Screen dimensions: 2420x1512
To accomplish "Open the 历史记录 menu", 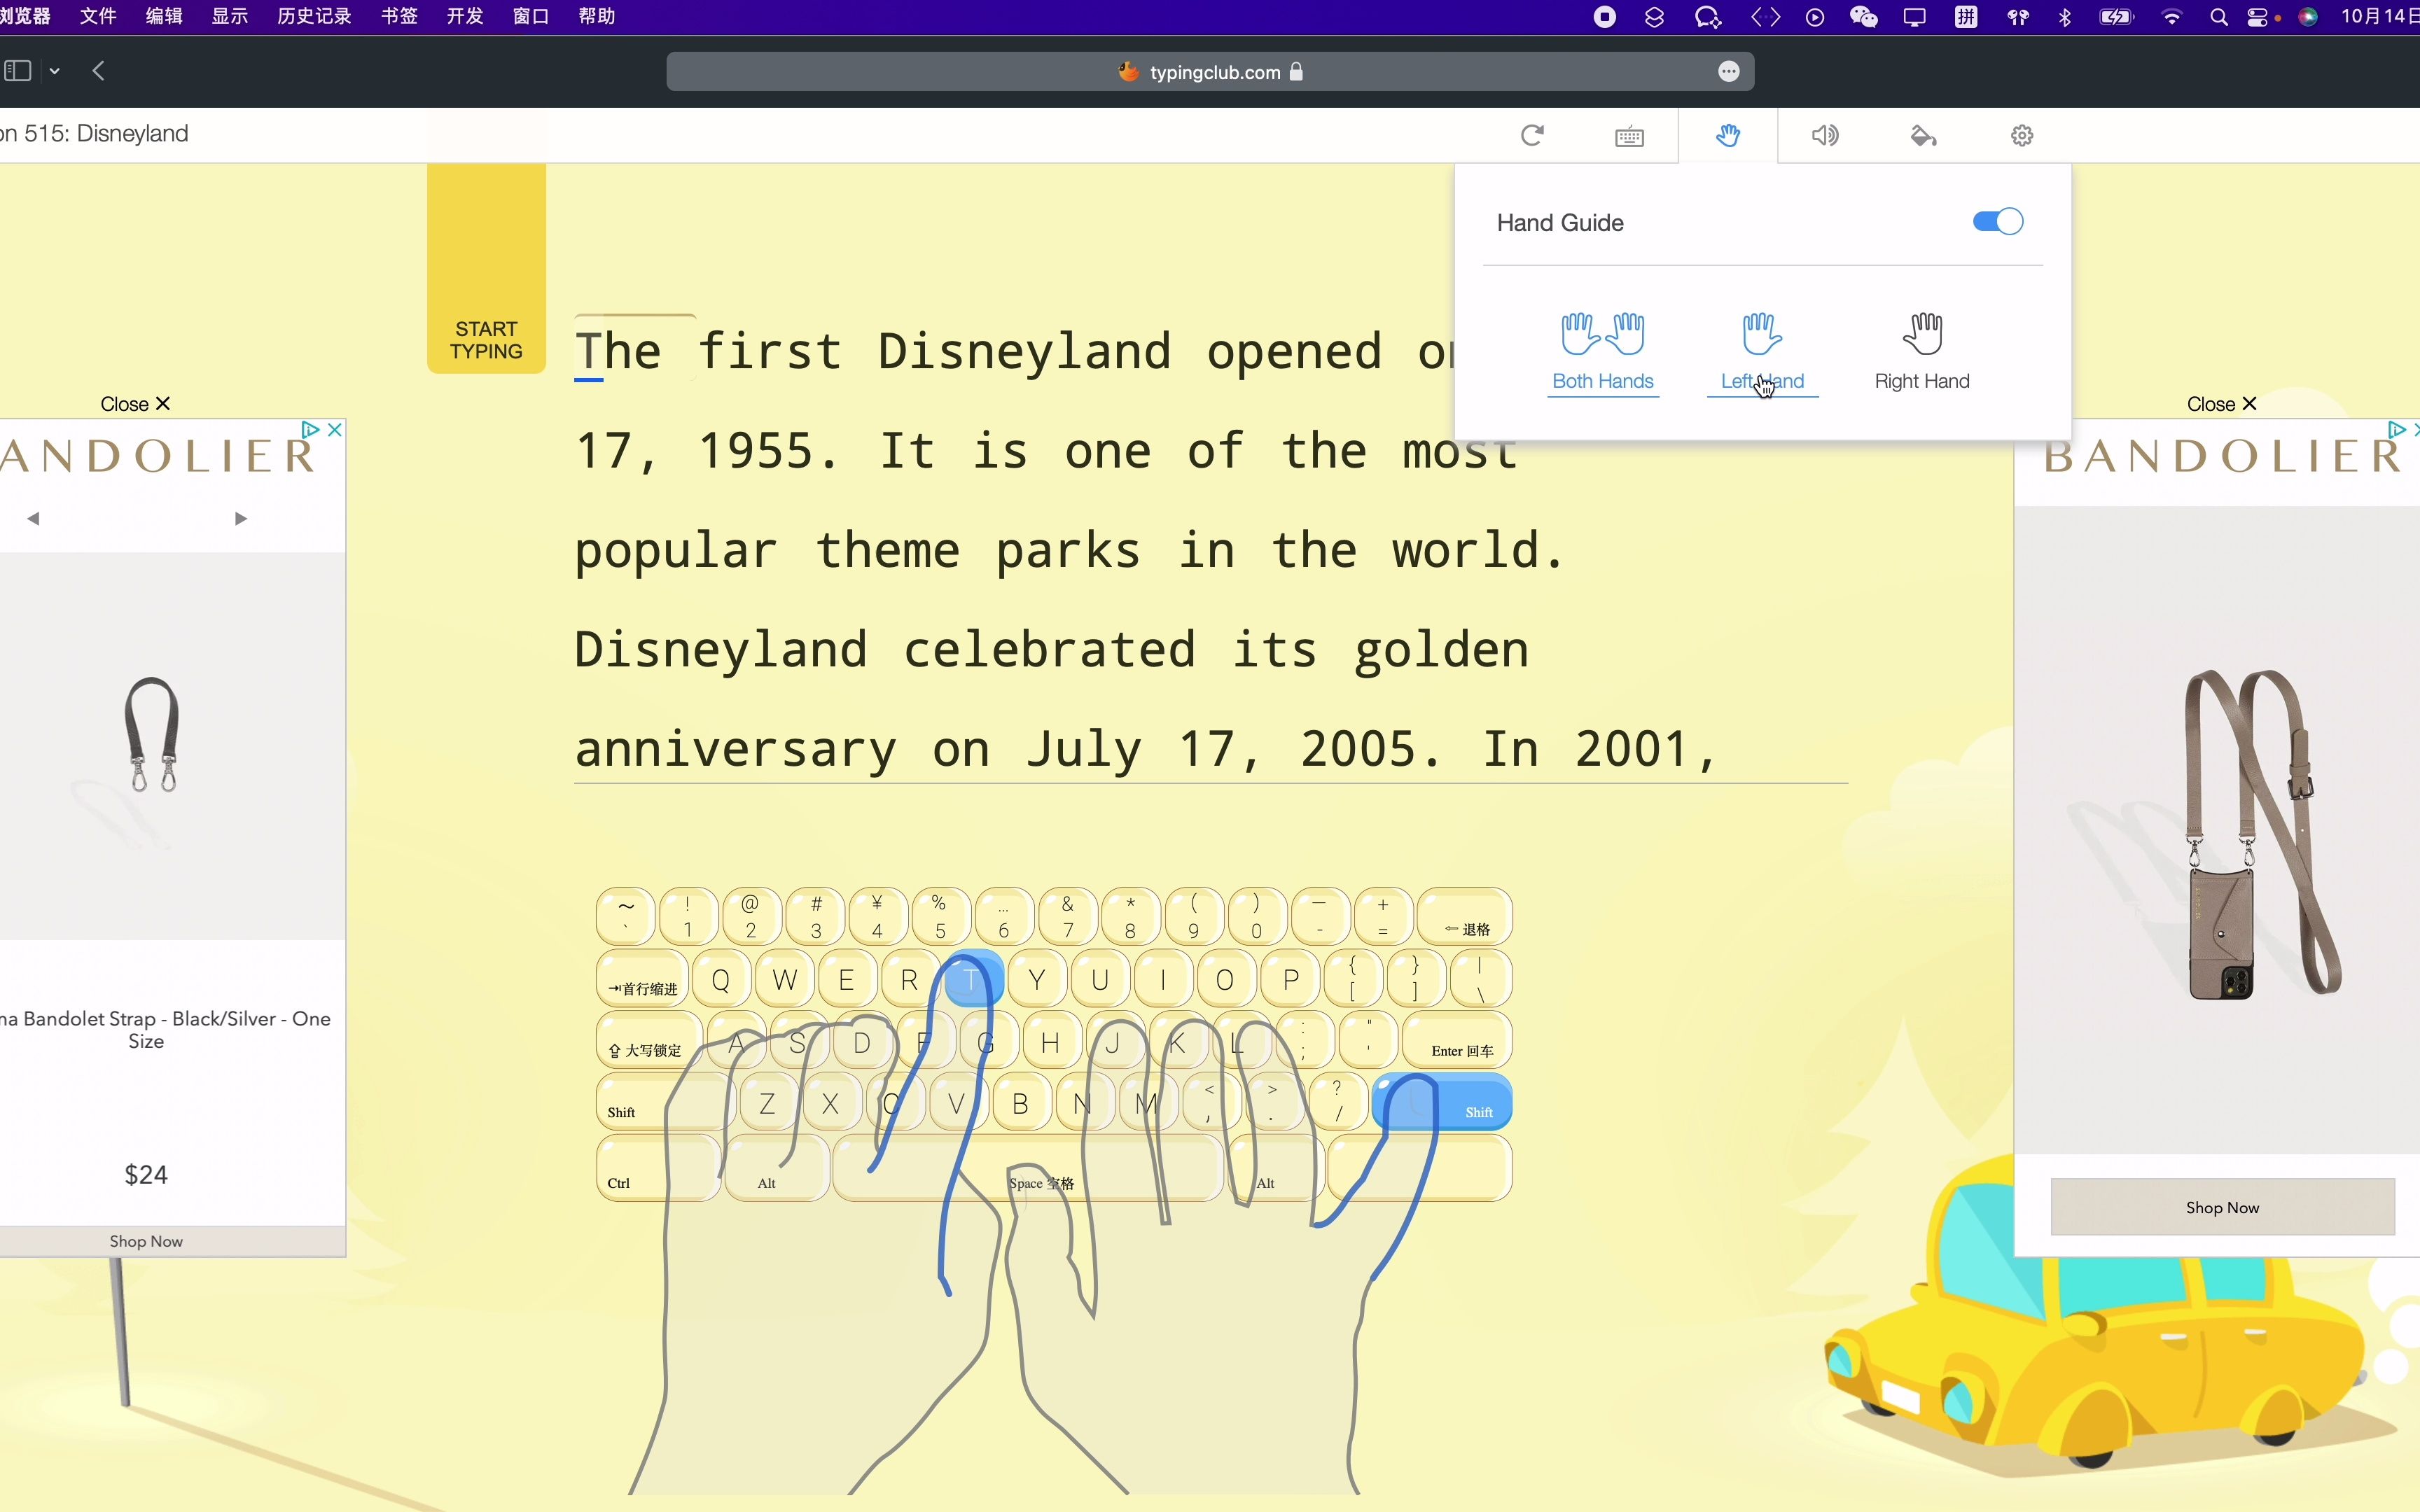I will [314, 16].
